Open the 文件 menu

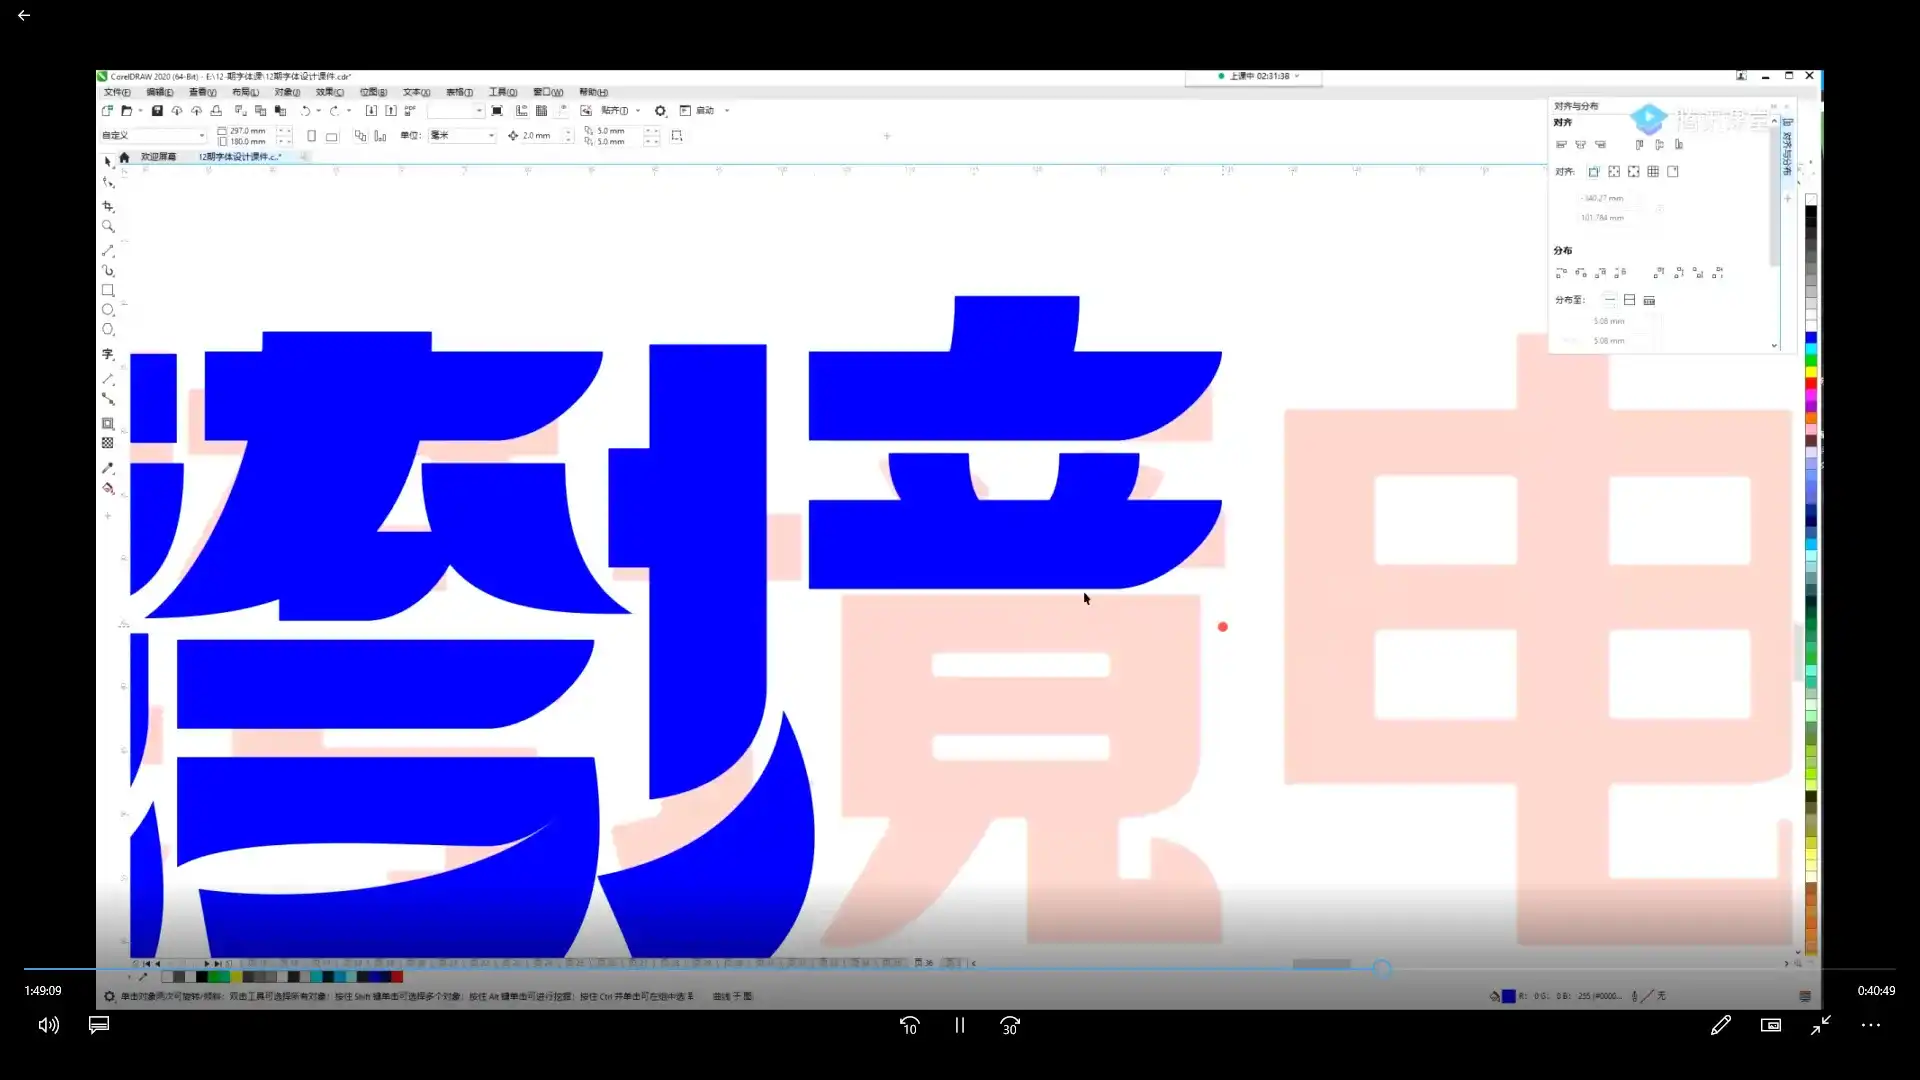[115, 91]
